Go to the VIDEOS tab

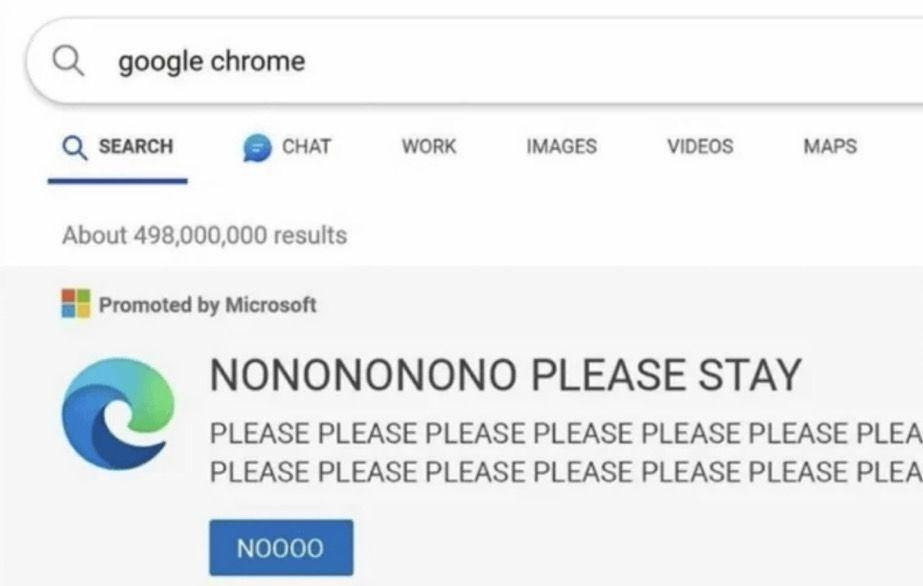[700, 147]
